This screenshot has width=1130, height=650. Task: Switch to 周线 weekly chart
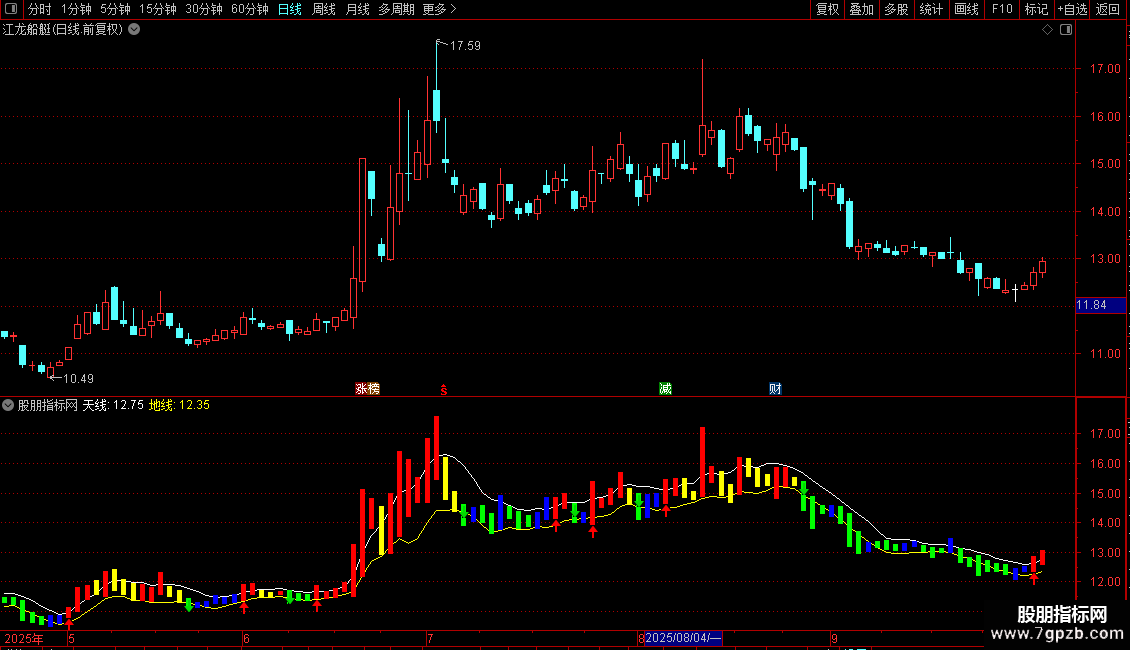tap(324, 9)
